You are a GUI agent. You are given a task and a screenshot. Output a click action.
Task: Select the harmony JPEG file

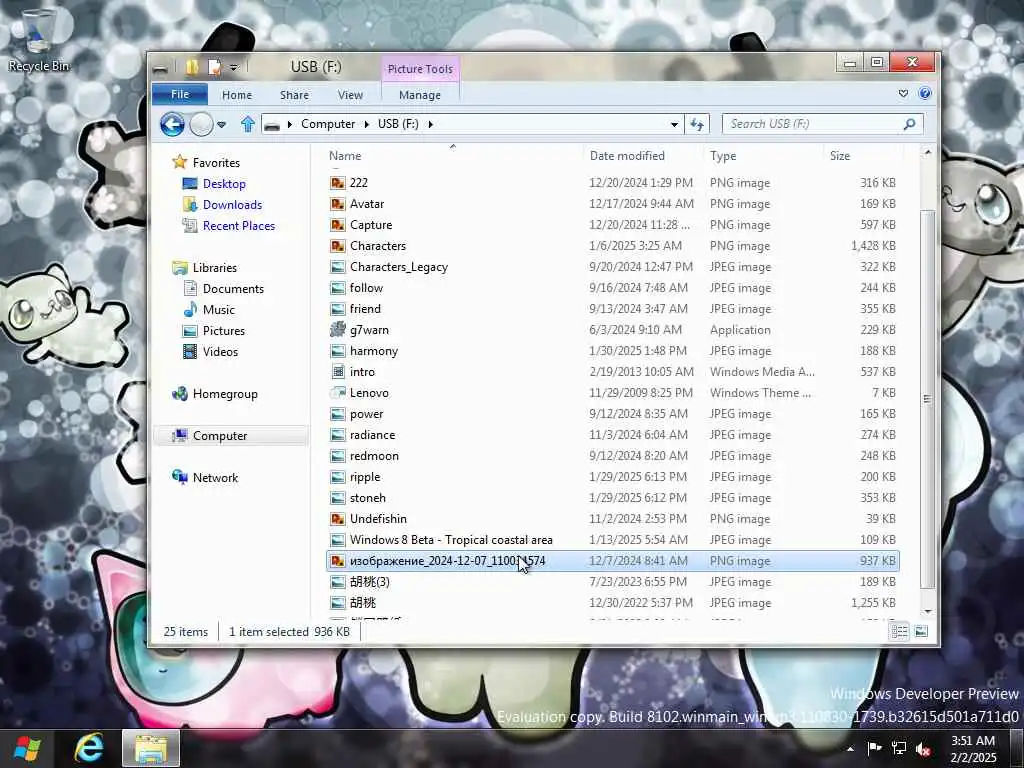coord(613,351)
